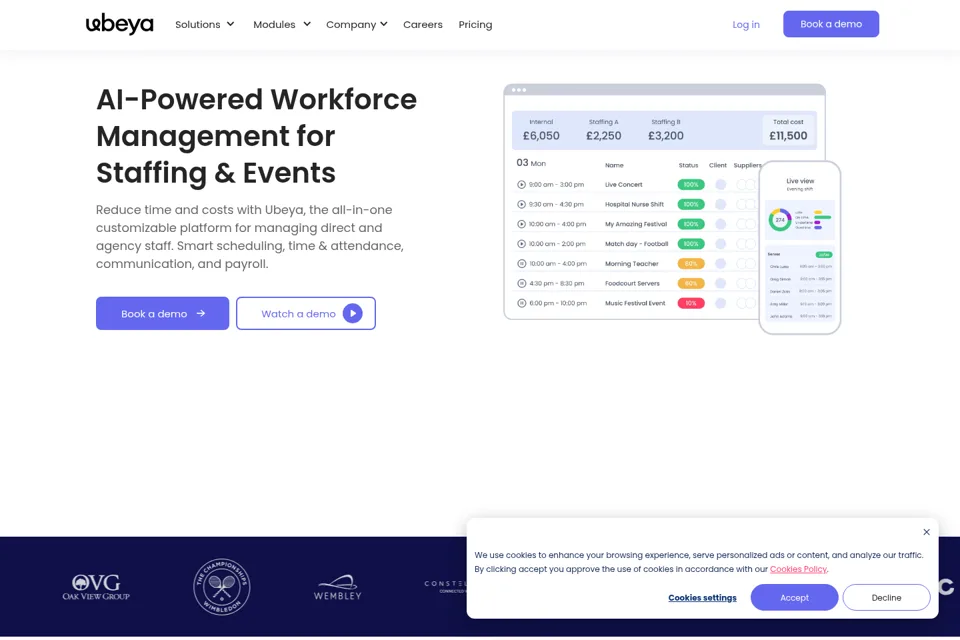The width and height of the screenshot is (960, 640).
Task: Click the AI-Powered Workforce Management headline
Action: 257,136
